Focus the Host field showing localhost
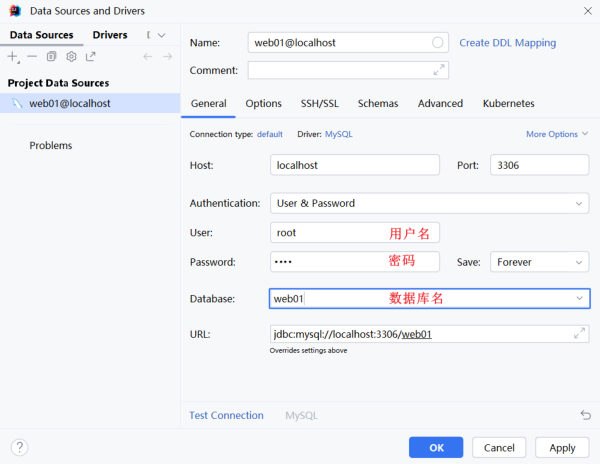600x464 pixels. [355, 165]
